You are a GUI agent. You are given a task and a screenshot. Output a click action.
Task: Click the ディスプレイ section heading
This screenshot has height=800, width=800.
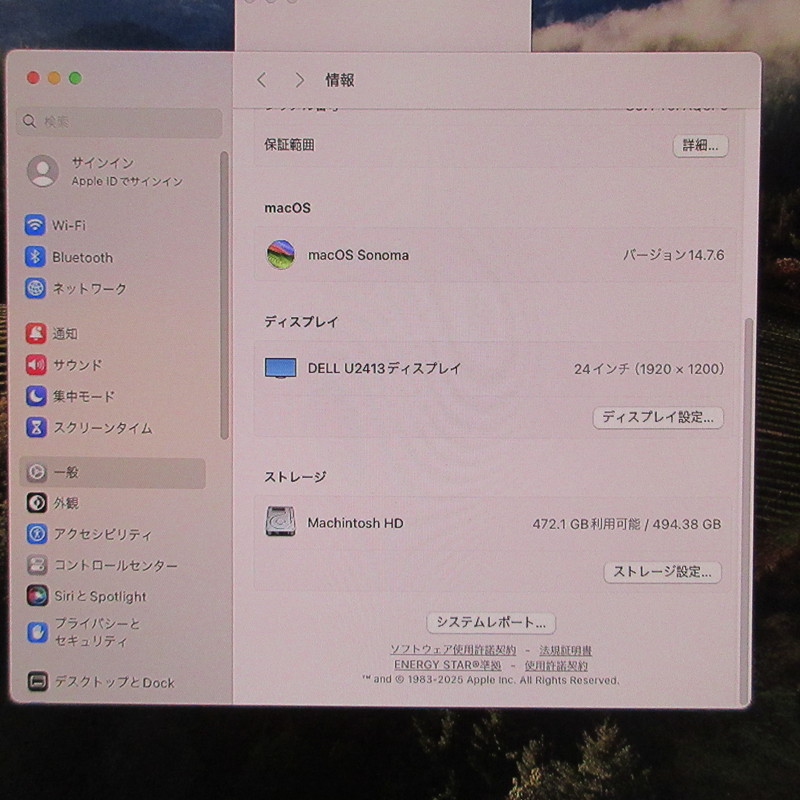pyautogui.click(x=301, y=322)
